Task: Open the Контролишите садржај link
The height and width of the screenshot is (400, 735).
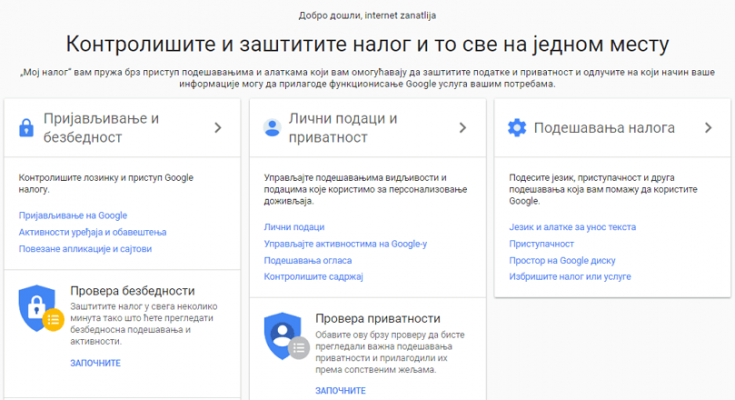Action: (x=313, y=277)
